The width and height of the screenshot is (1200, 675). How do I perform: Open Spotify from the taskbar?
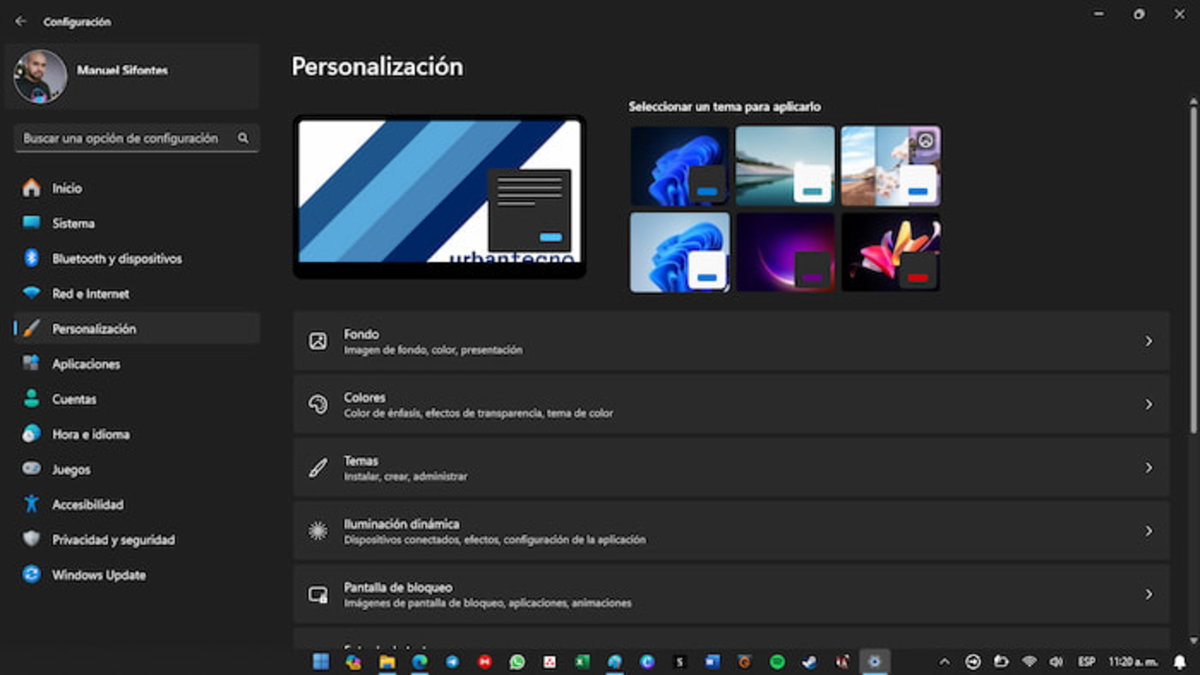click(x=777, y=662)
